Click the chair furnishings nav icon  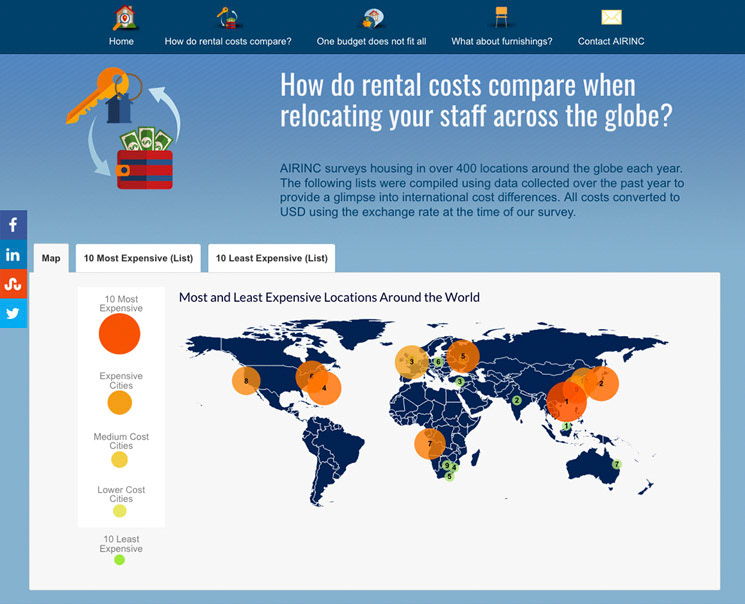point(501,17)
